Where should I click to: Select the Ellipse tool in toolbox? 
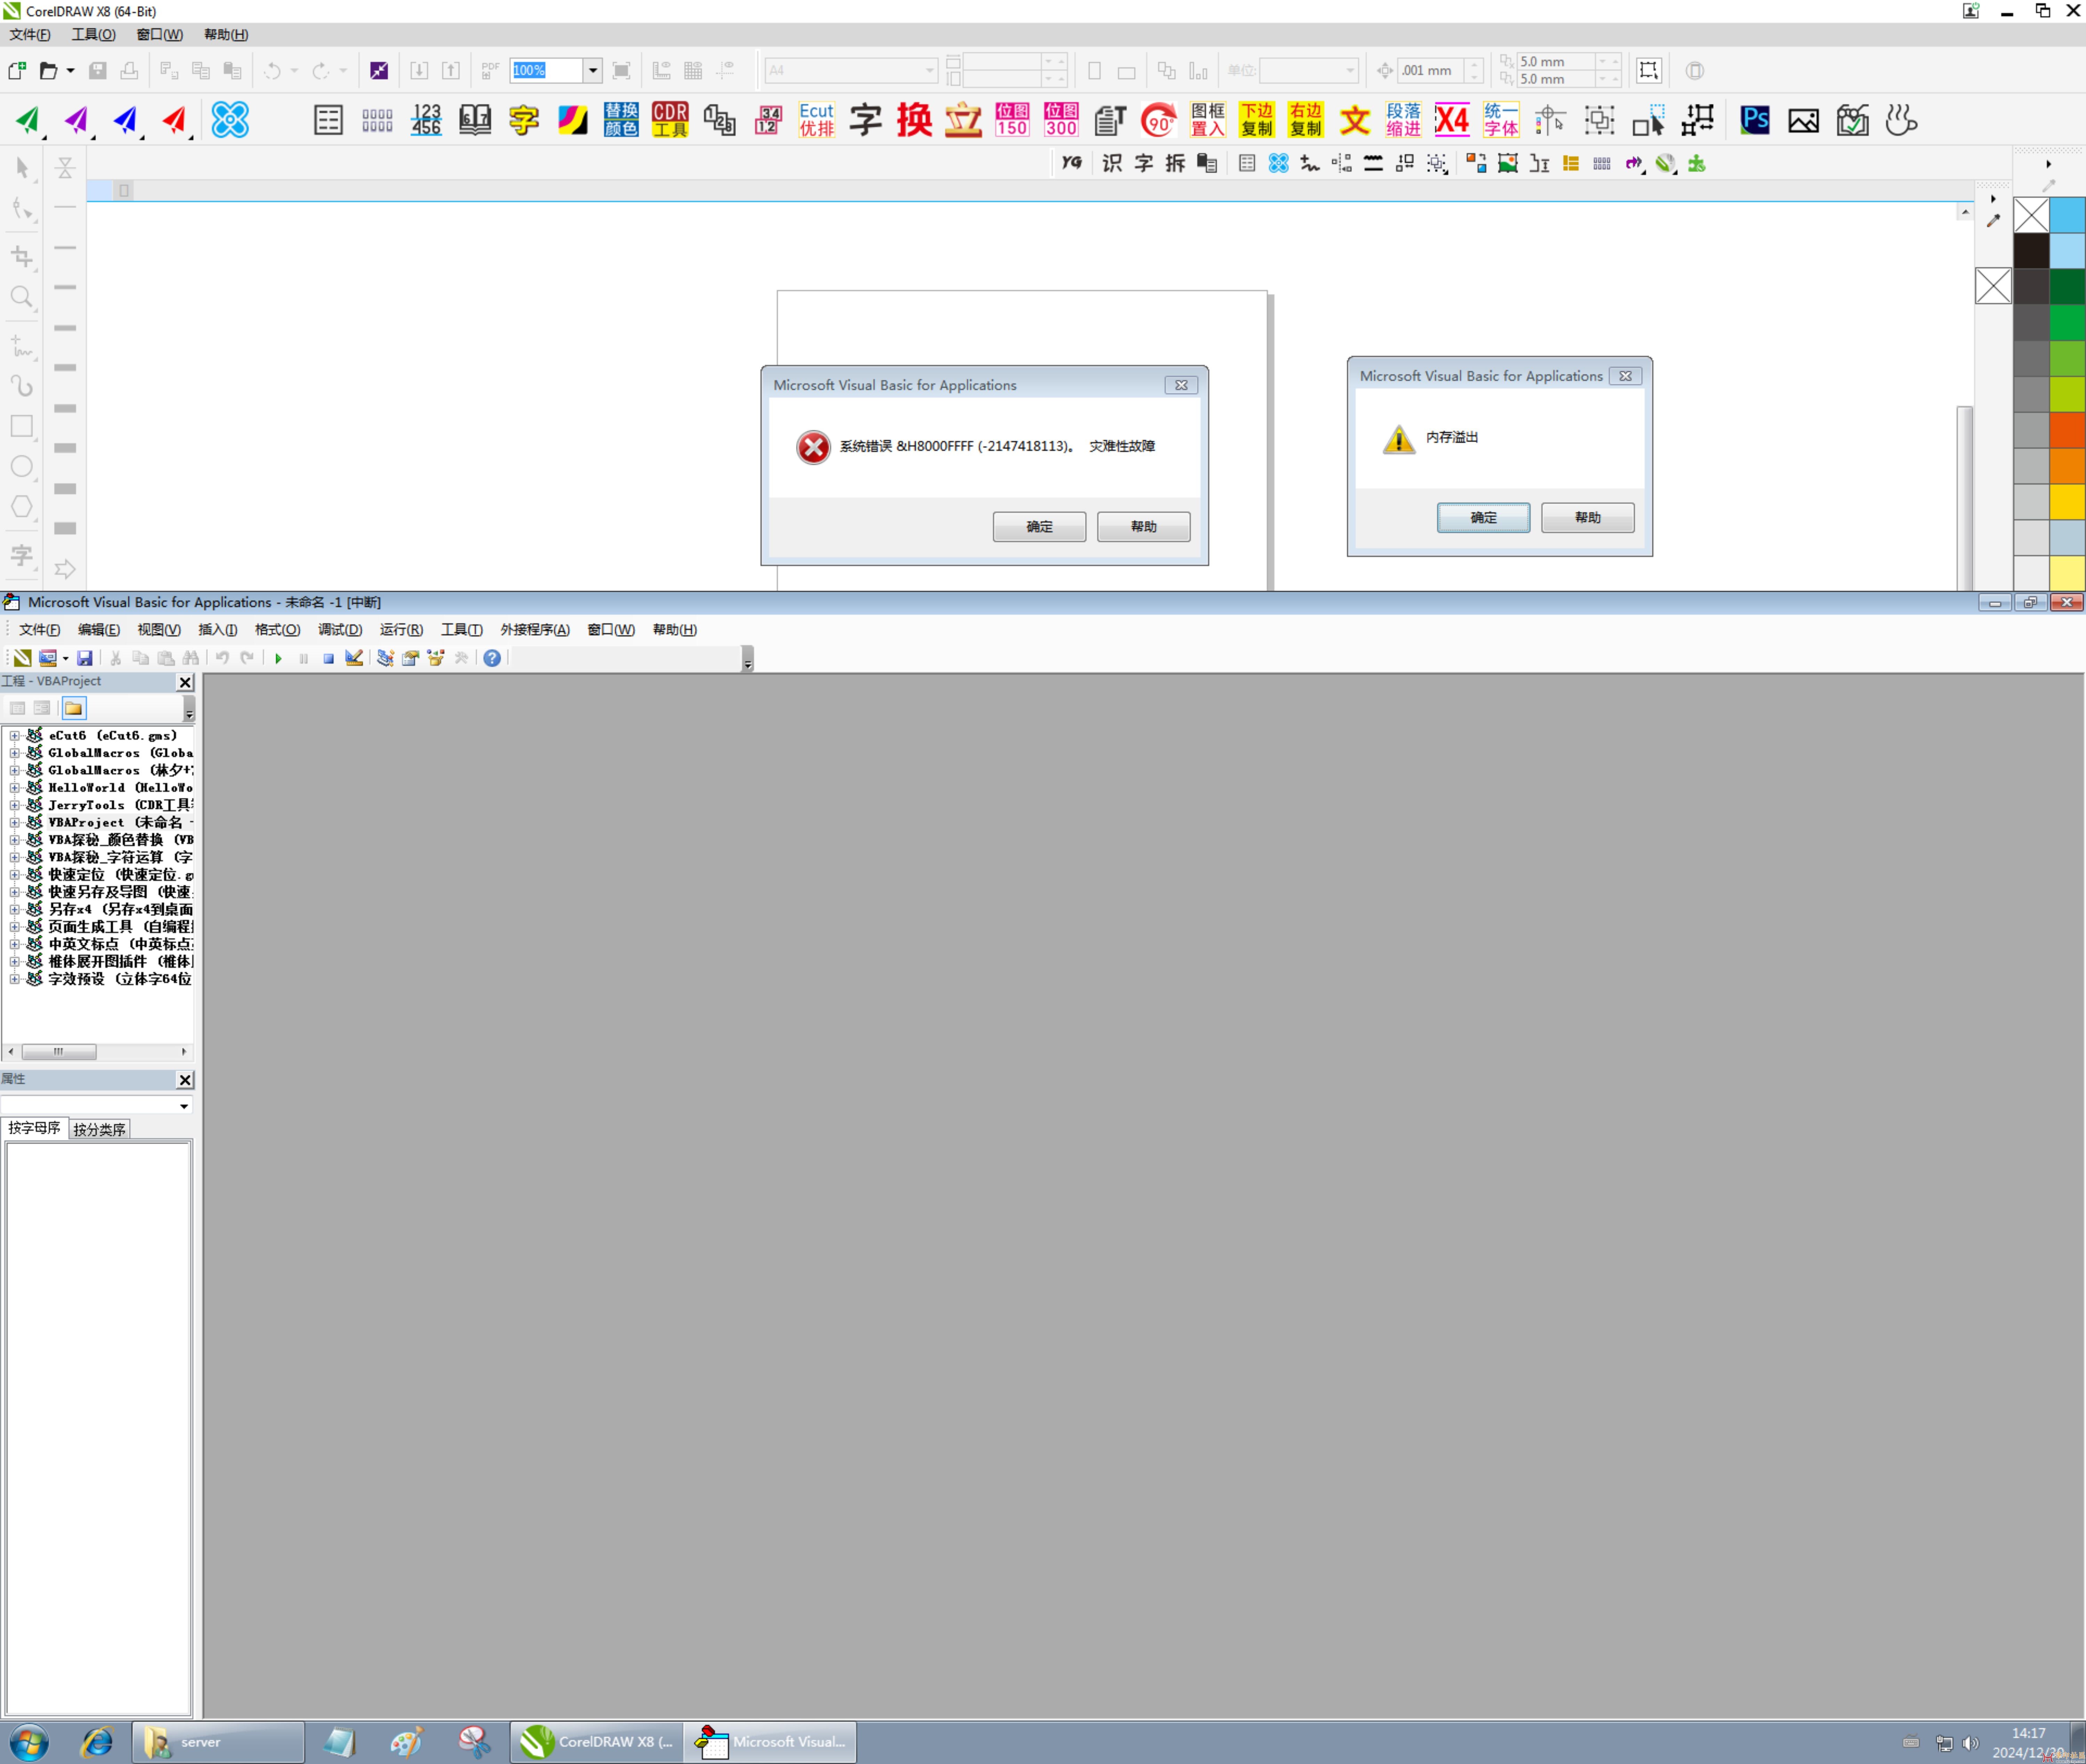coord(22,467)
